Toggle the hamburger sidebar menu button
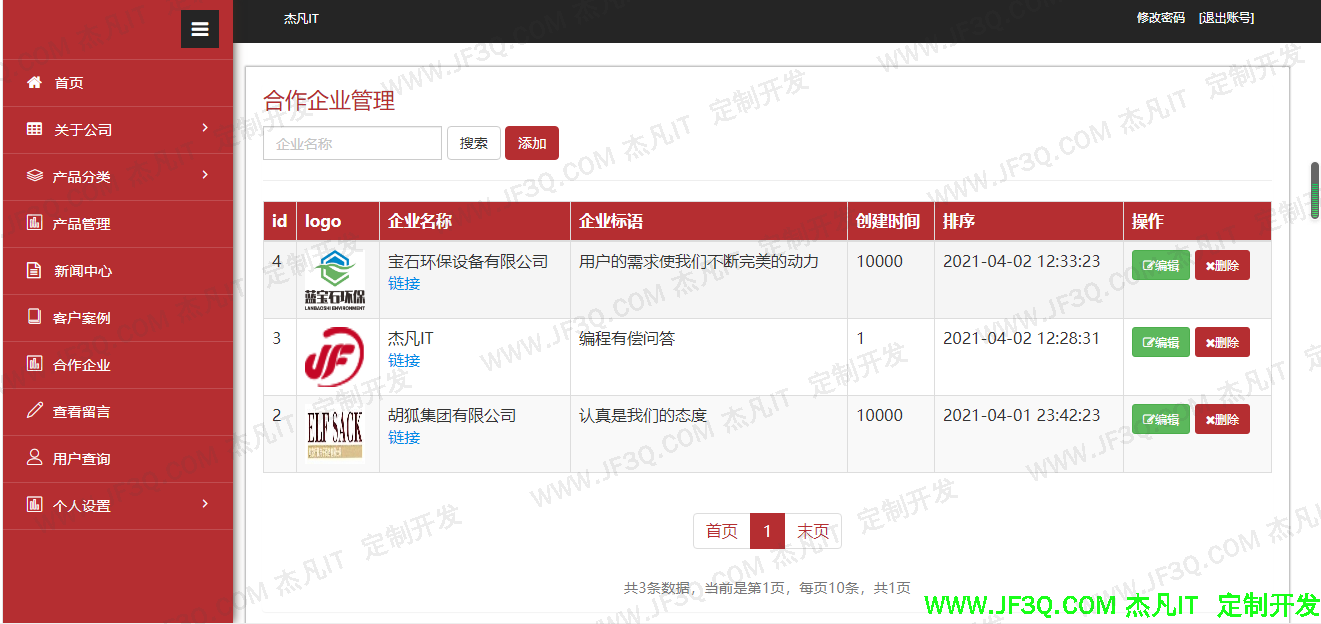The image size is (1321, 624). pos(199,29)
